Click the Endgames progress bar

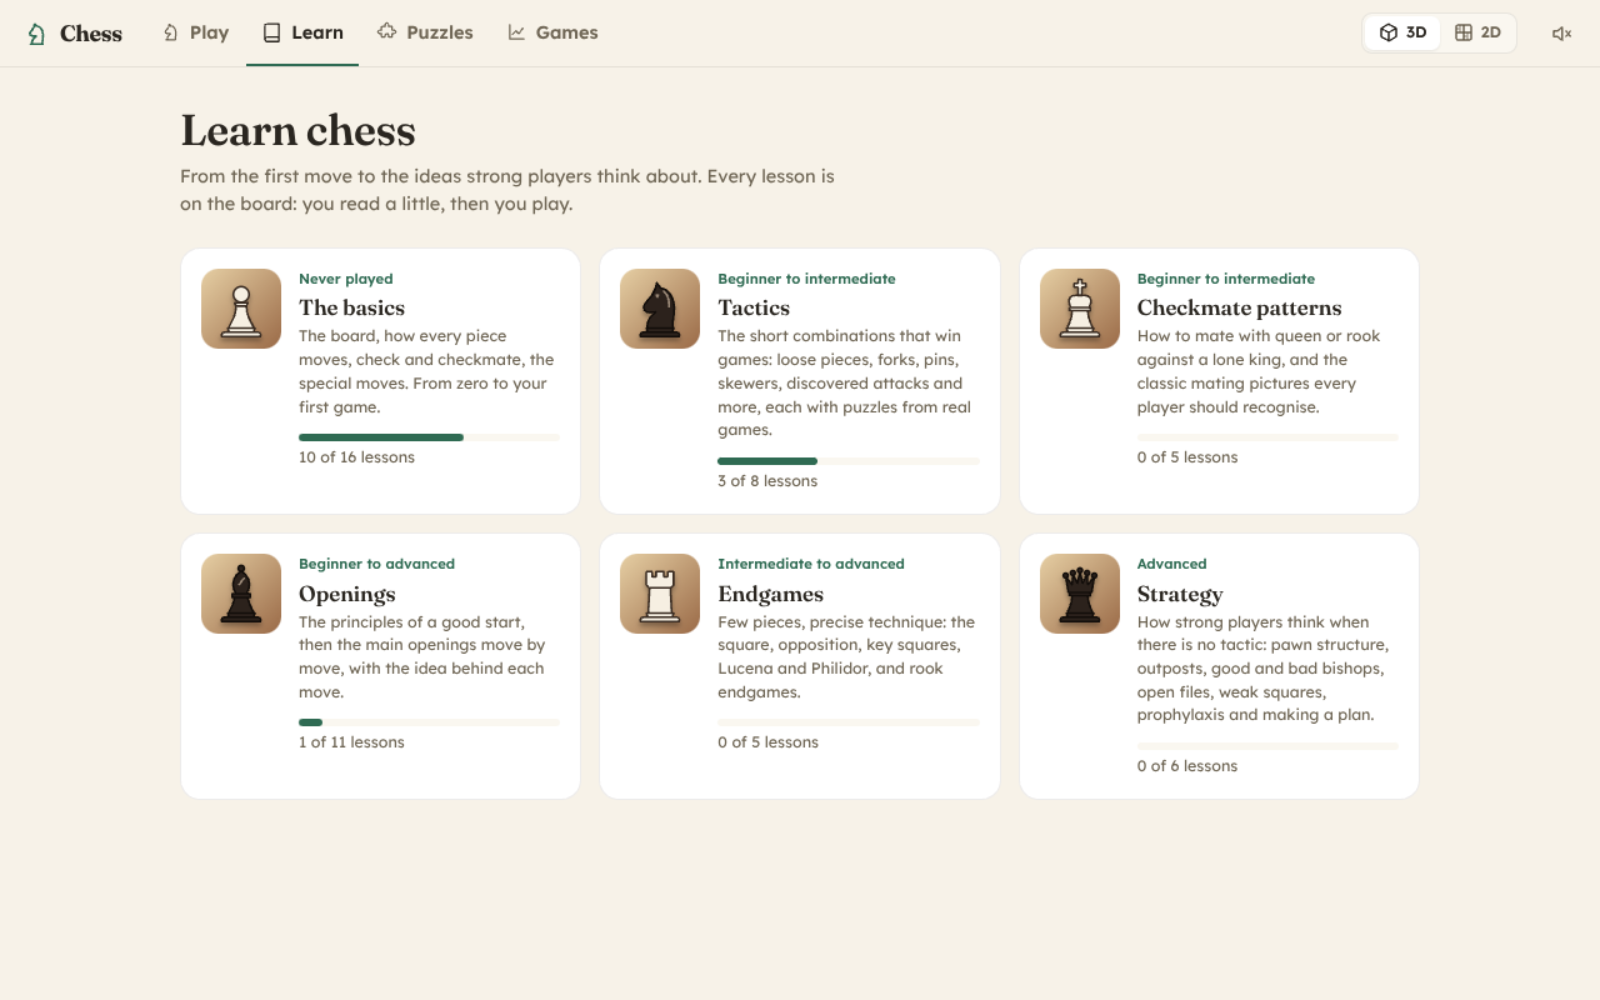point(848,722)
